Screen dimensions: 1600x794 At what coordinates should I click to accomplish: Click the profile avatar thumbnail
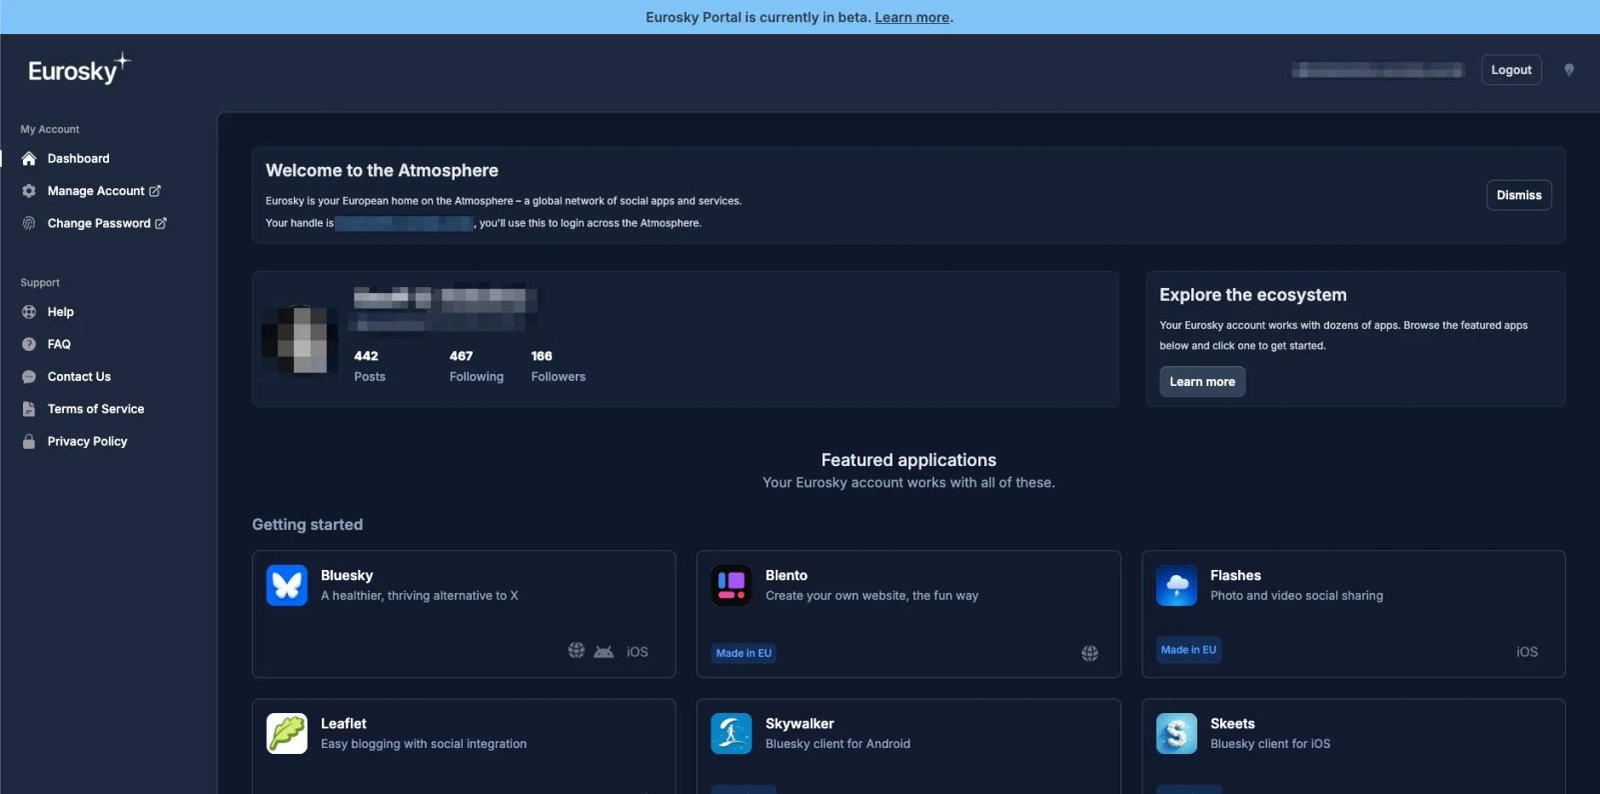click(x=300, y=340)
